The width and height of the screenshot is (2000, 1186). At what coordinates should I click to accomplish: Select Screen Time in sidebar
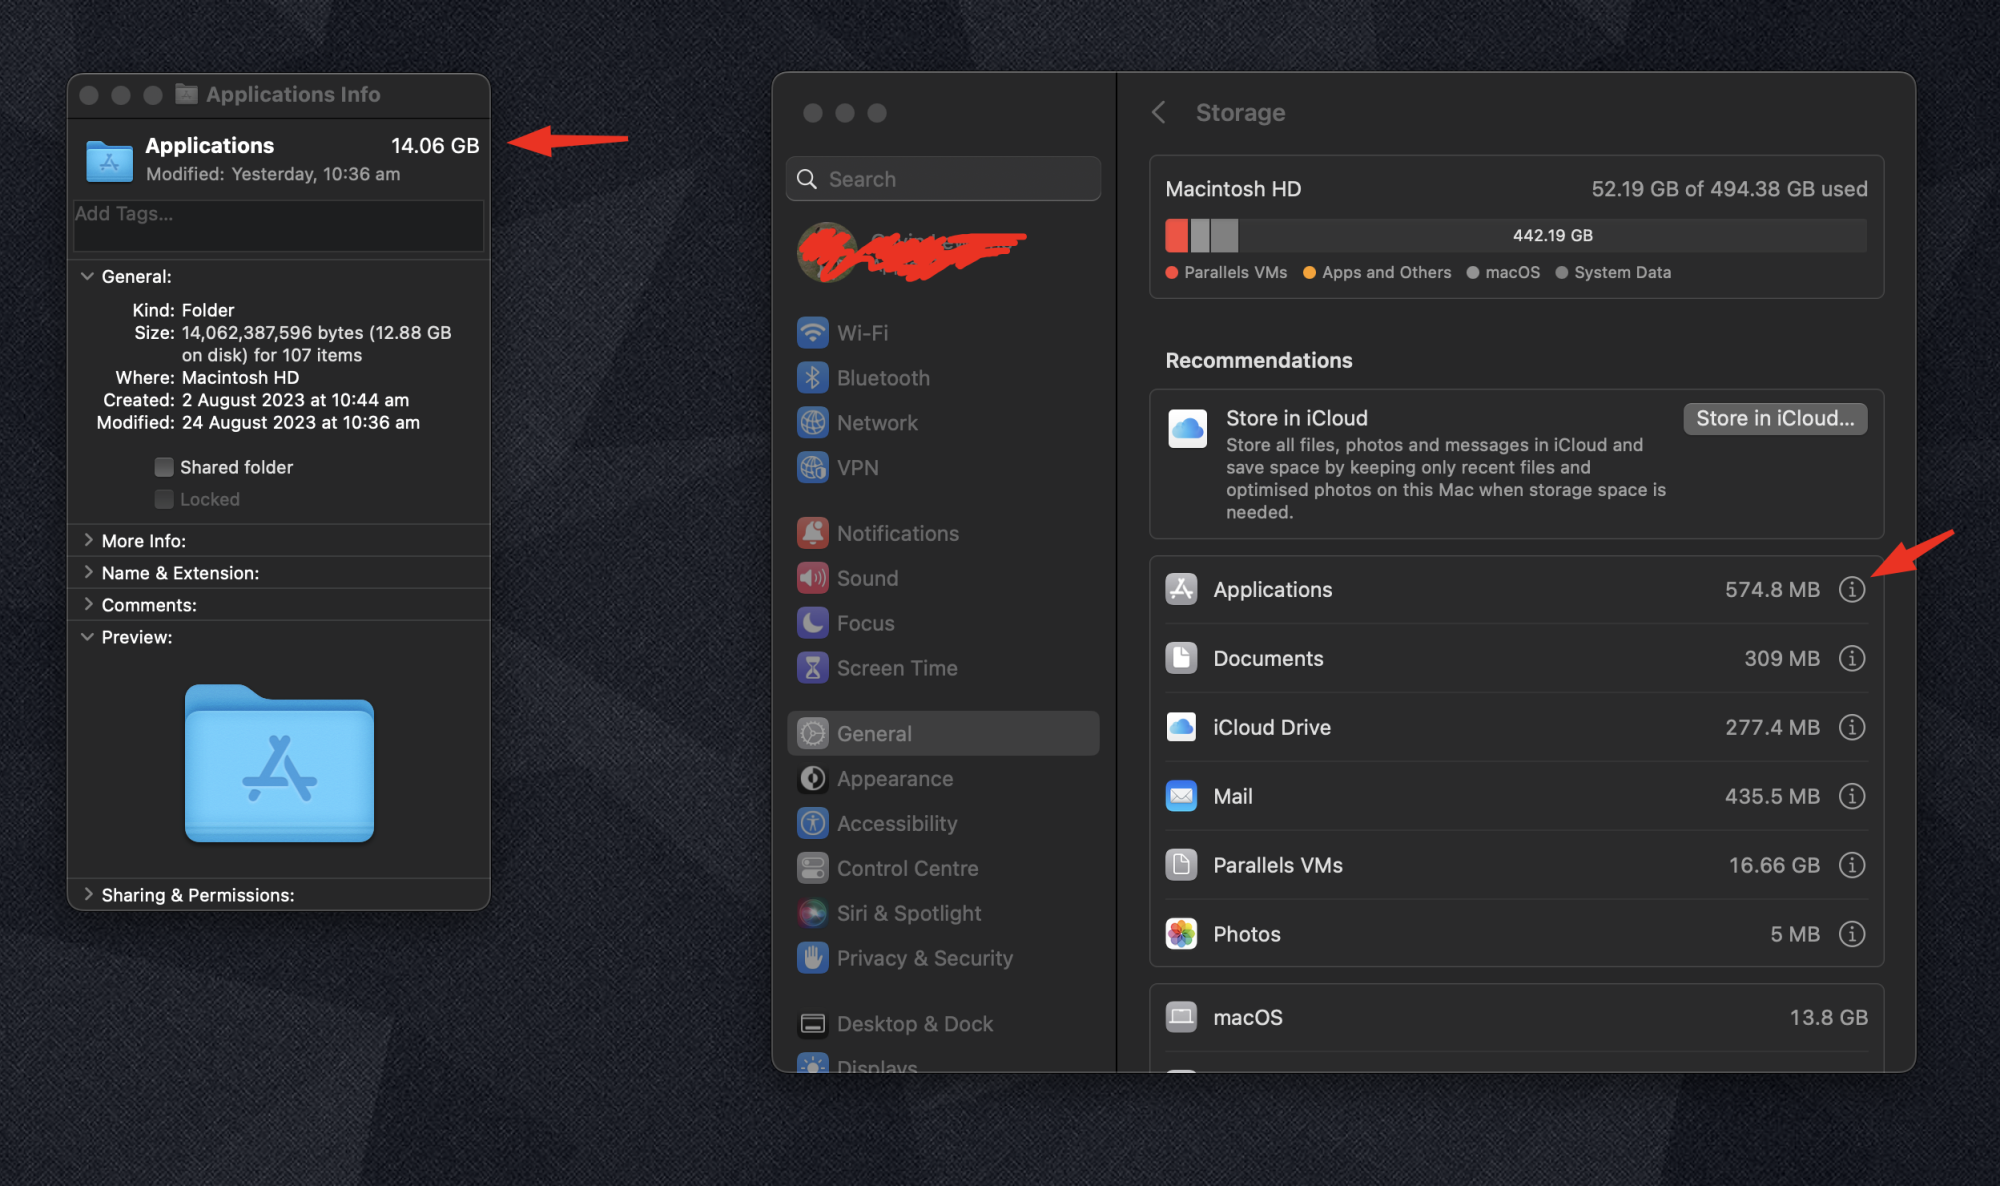pyautogui.click(x=943, y=669)
